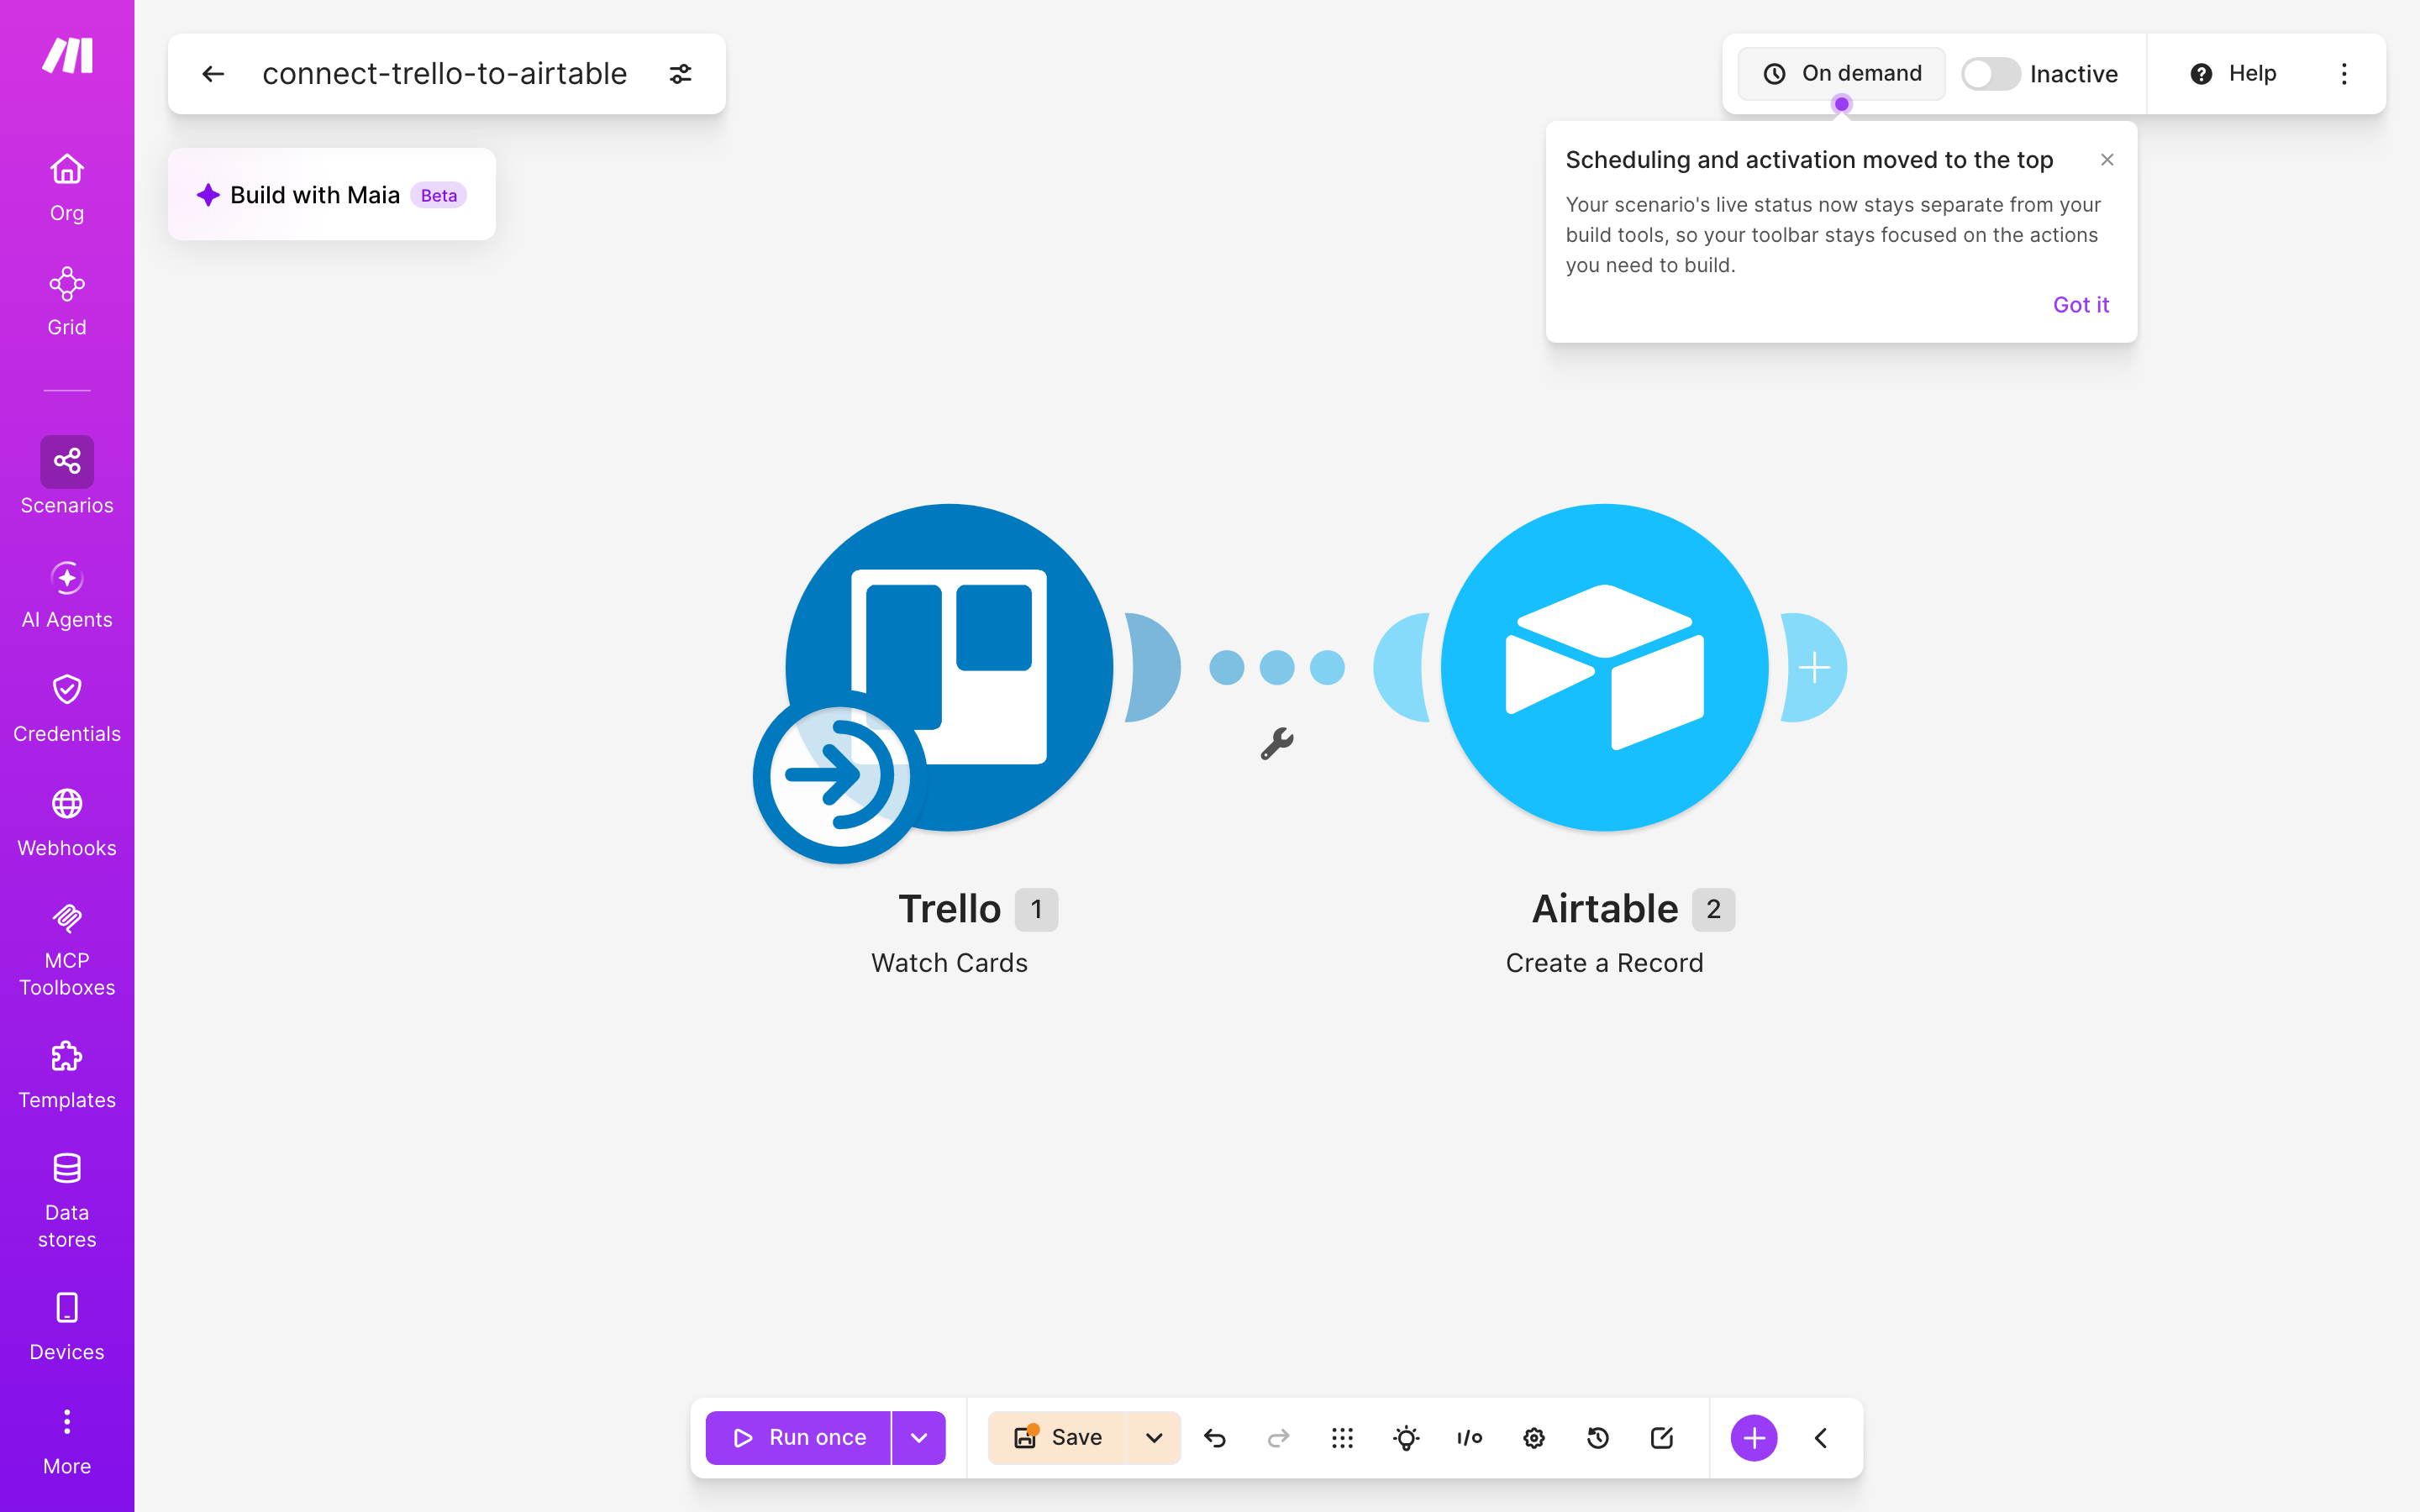
Task: Click Build with Maia button
Action: click(x=332, y=195)
